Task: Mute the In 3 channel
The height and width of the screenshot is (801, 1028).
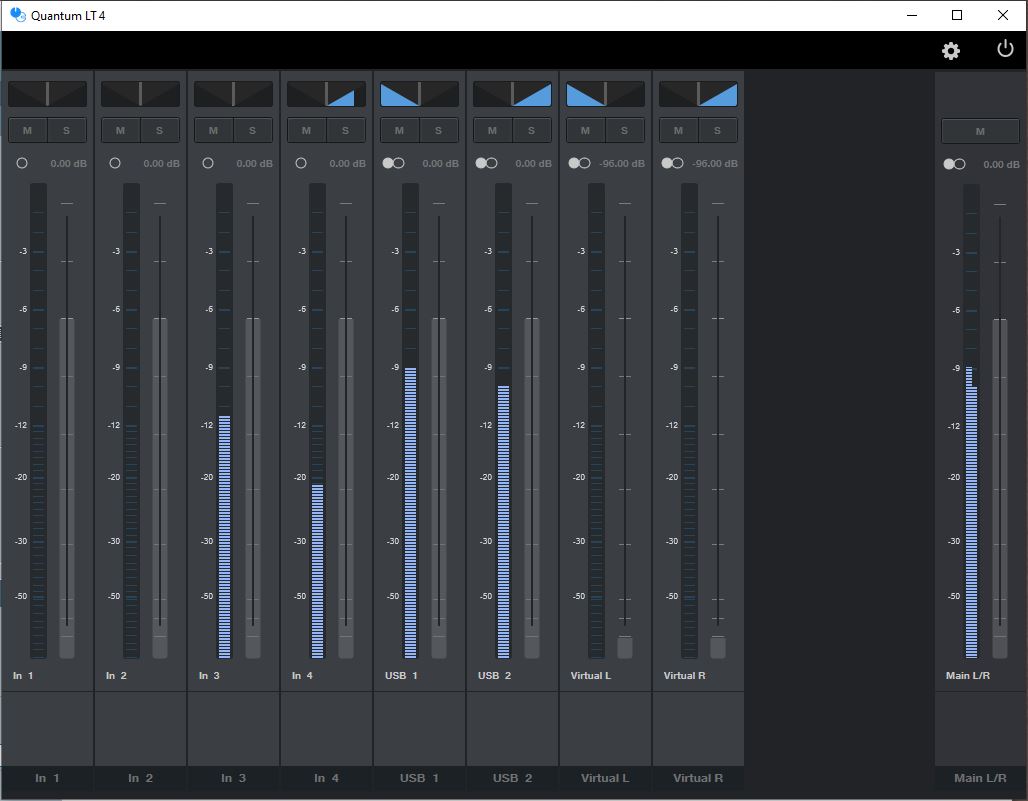Action: [214, 130]
